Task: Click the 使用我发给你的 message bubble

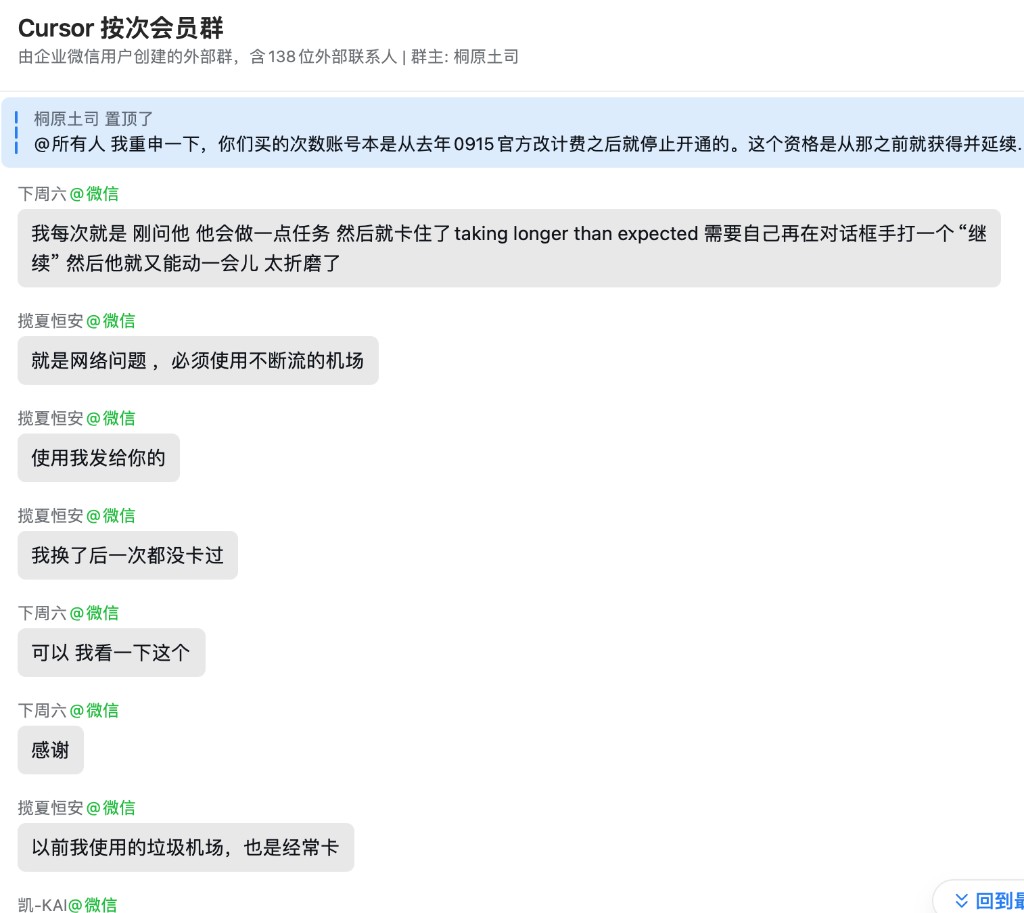Action: pyautogui.click(x=98, y=457)
